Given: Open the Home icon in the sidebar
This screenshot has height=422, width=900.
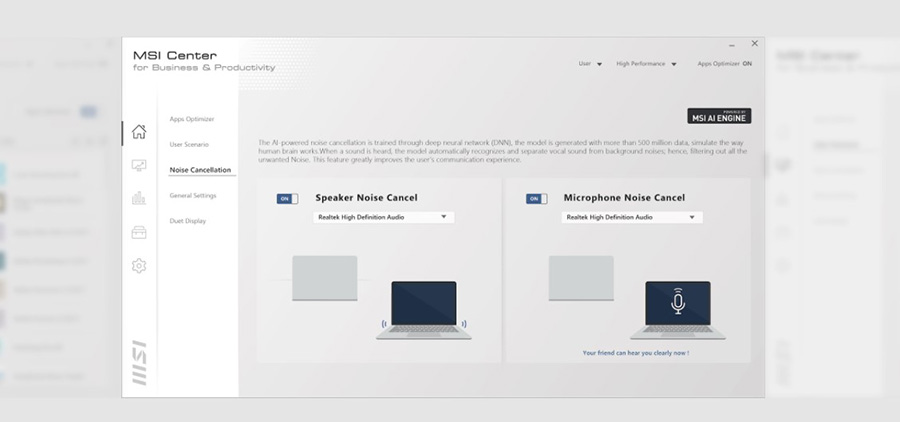Looking at the screenshot, I should tap(139, 131).
